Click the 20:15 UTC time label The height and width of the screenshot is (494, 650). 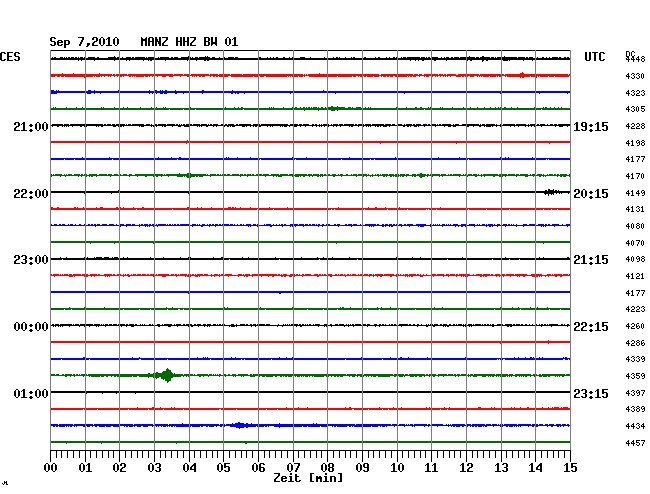click(x=591, y=193)
